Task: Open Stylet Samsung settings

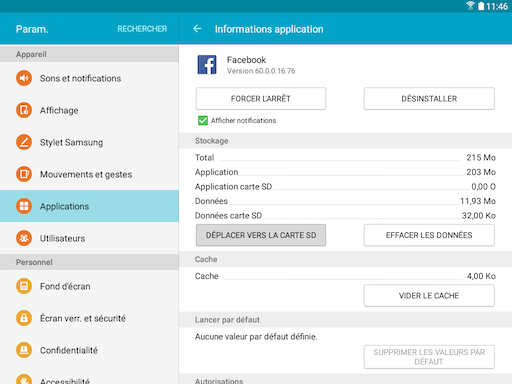Action: pos(89,142)
